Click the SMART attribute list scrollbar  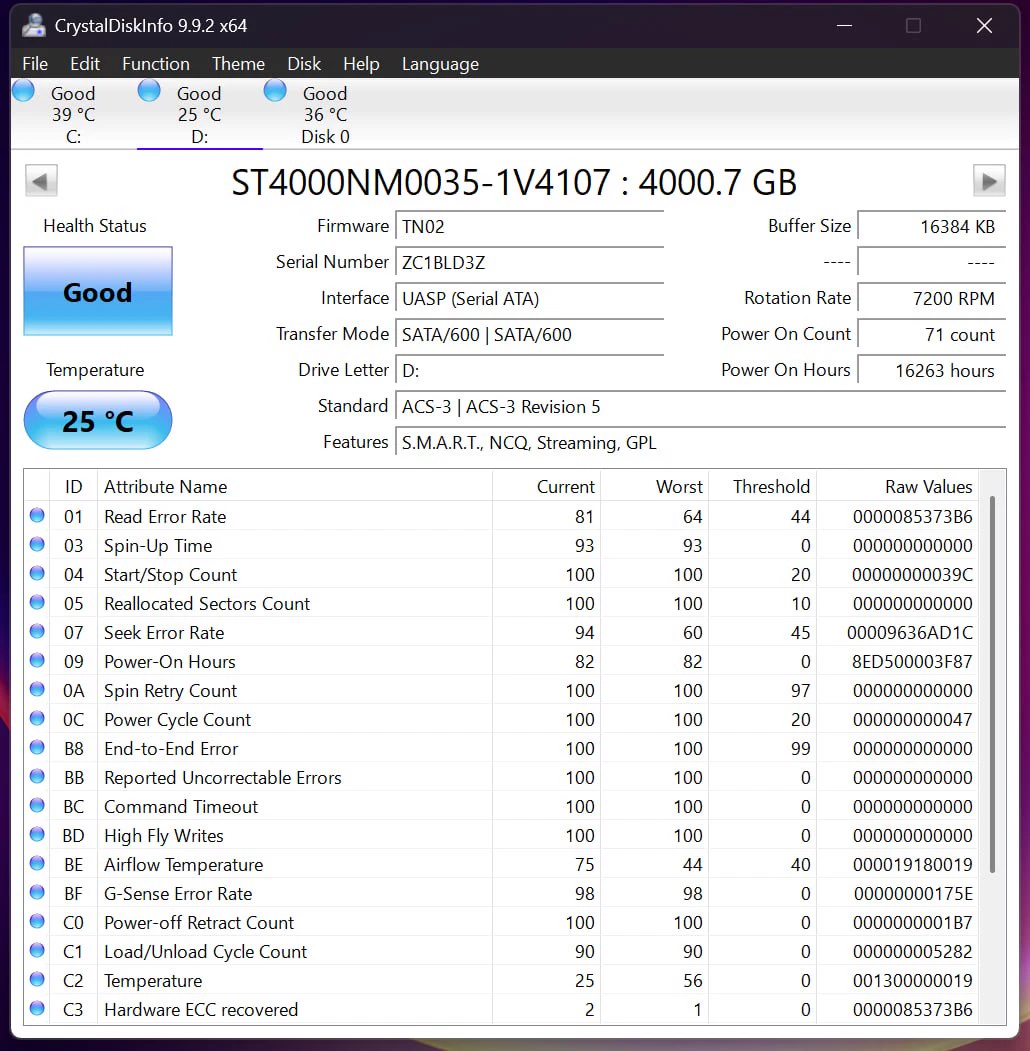tap(992, 684)
